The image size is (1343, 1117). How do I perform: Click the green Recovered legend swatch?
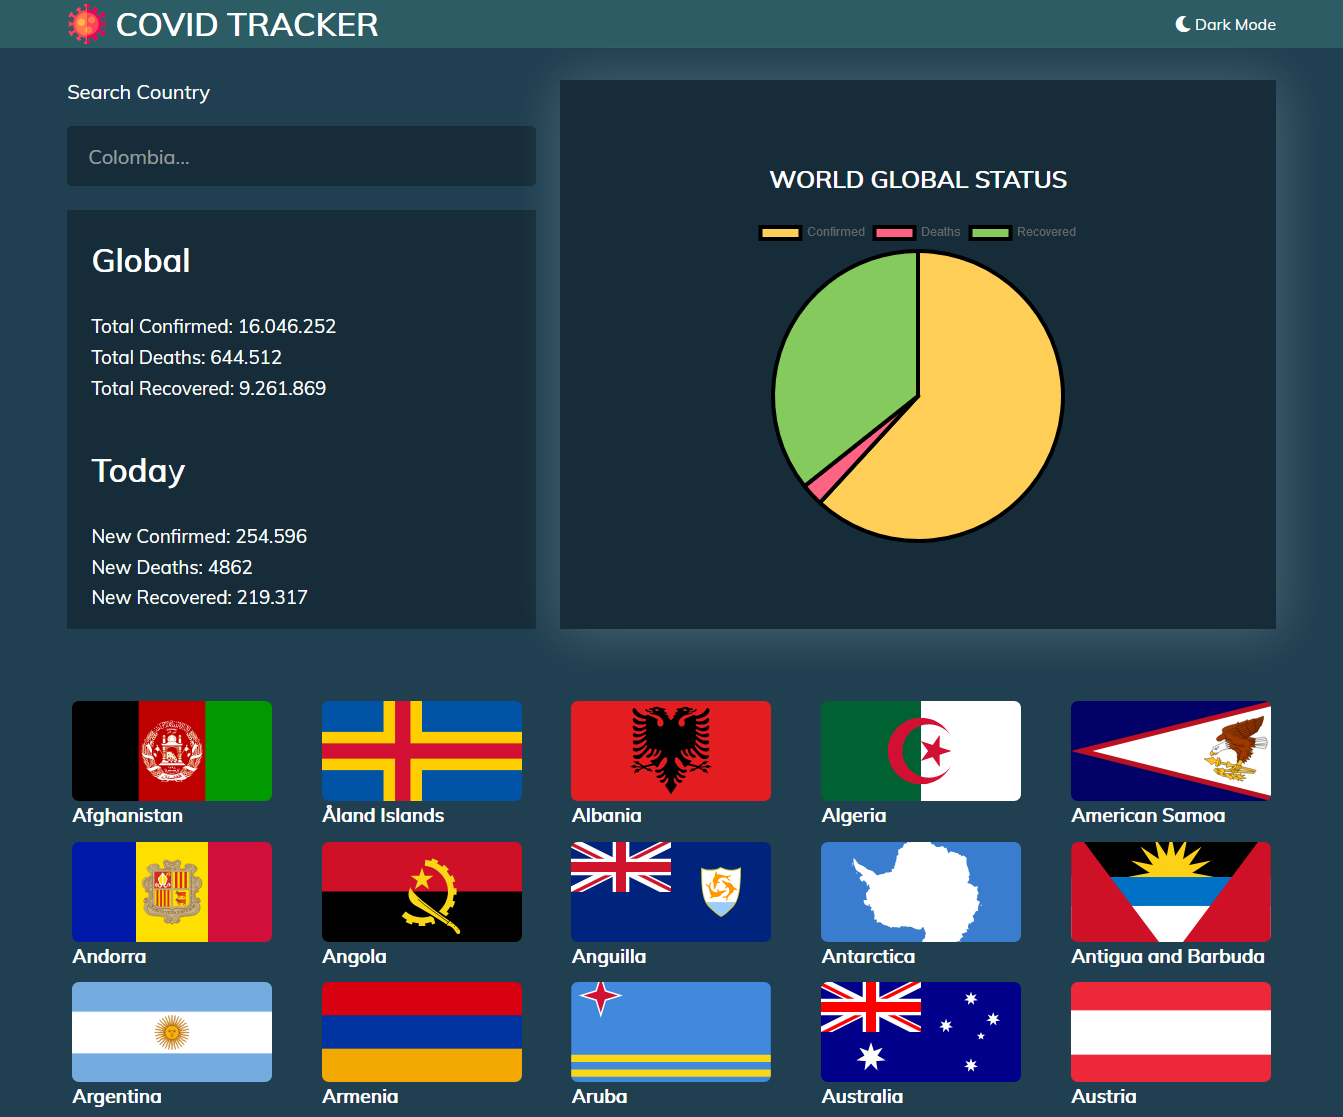pyautogui.click(x=990, y=232)
